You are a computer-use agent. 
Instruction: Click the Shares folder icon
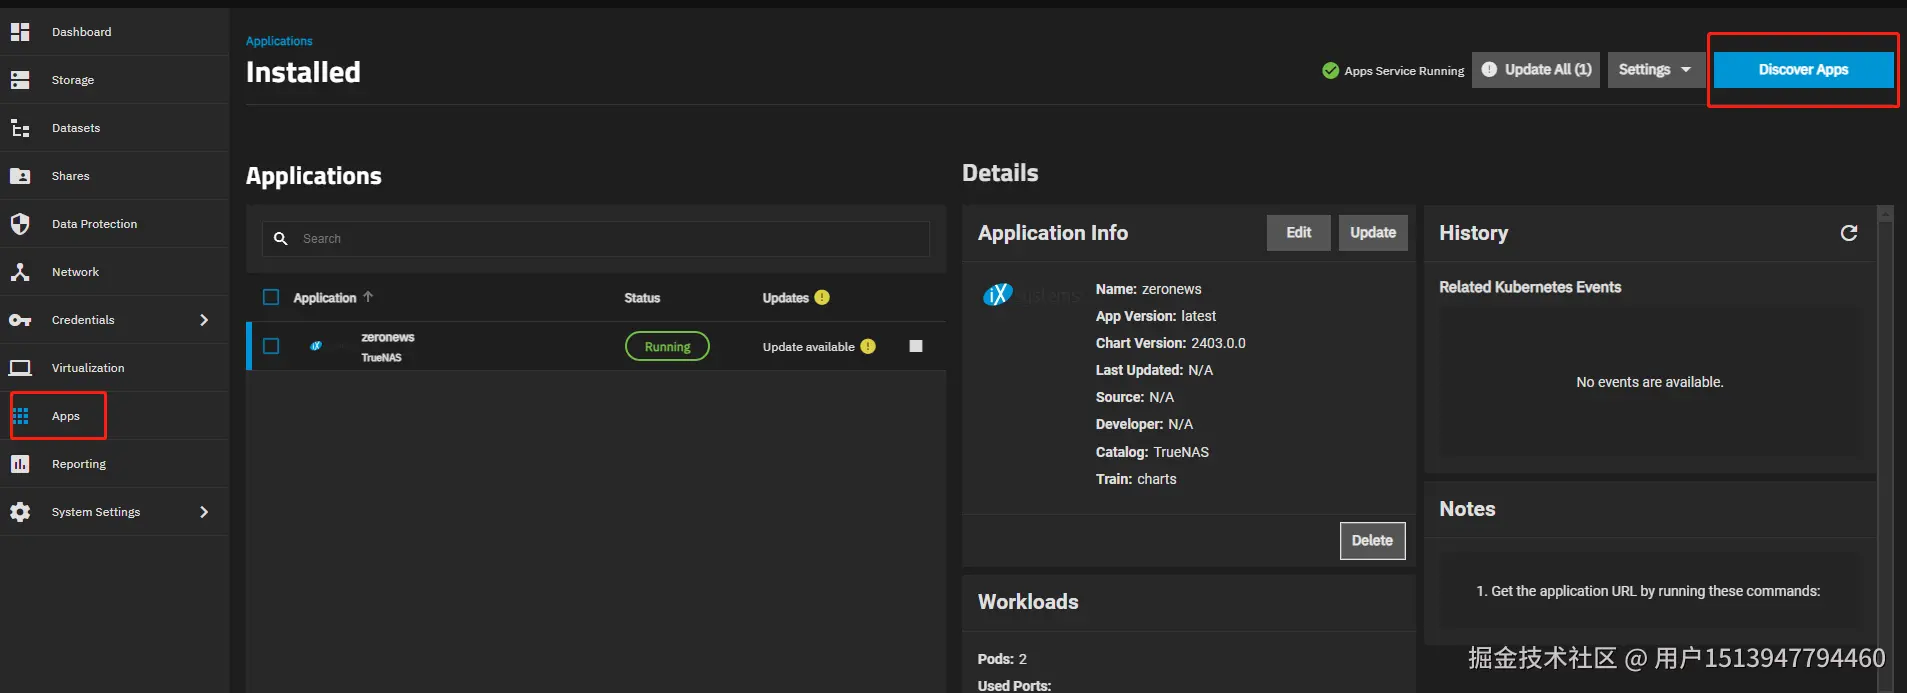point(20,176)
